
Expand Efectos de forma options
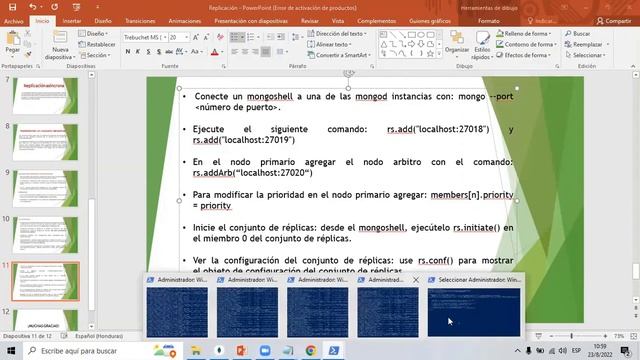524,55
